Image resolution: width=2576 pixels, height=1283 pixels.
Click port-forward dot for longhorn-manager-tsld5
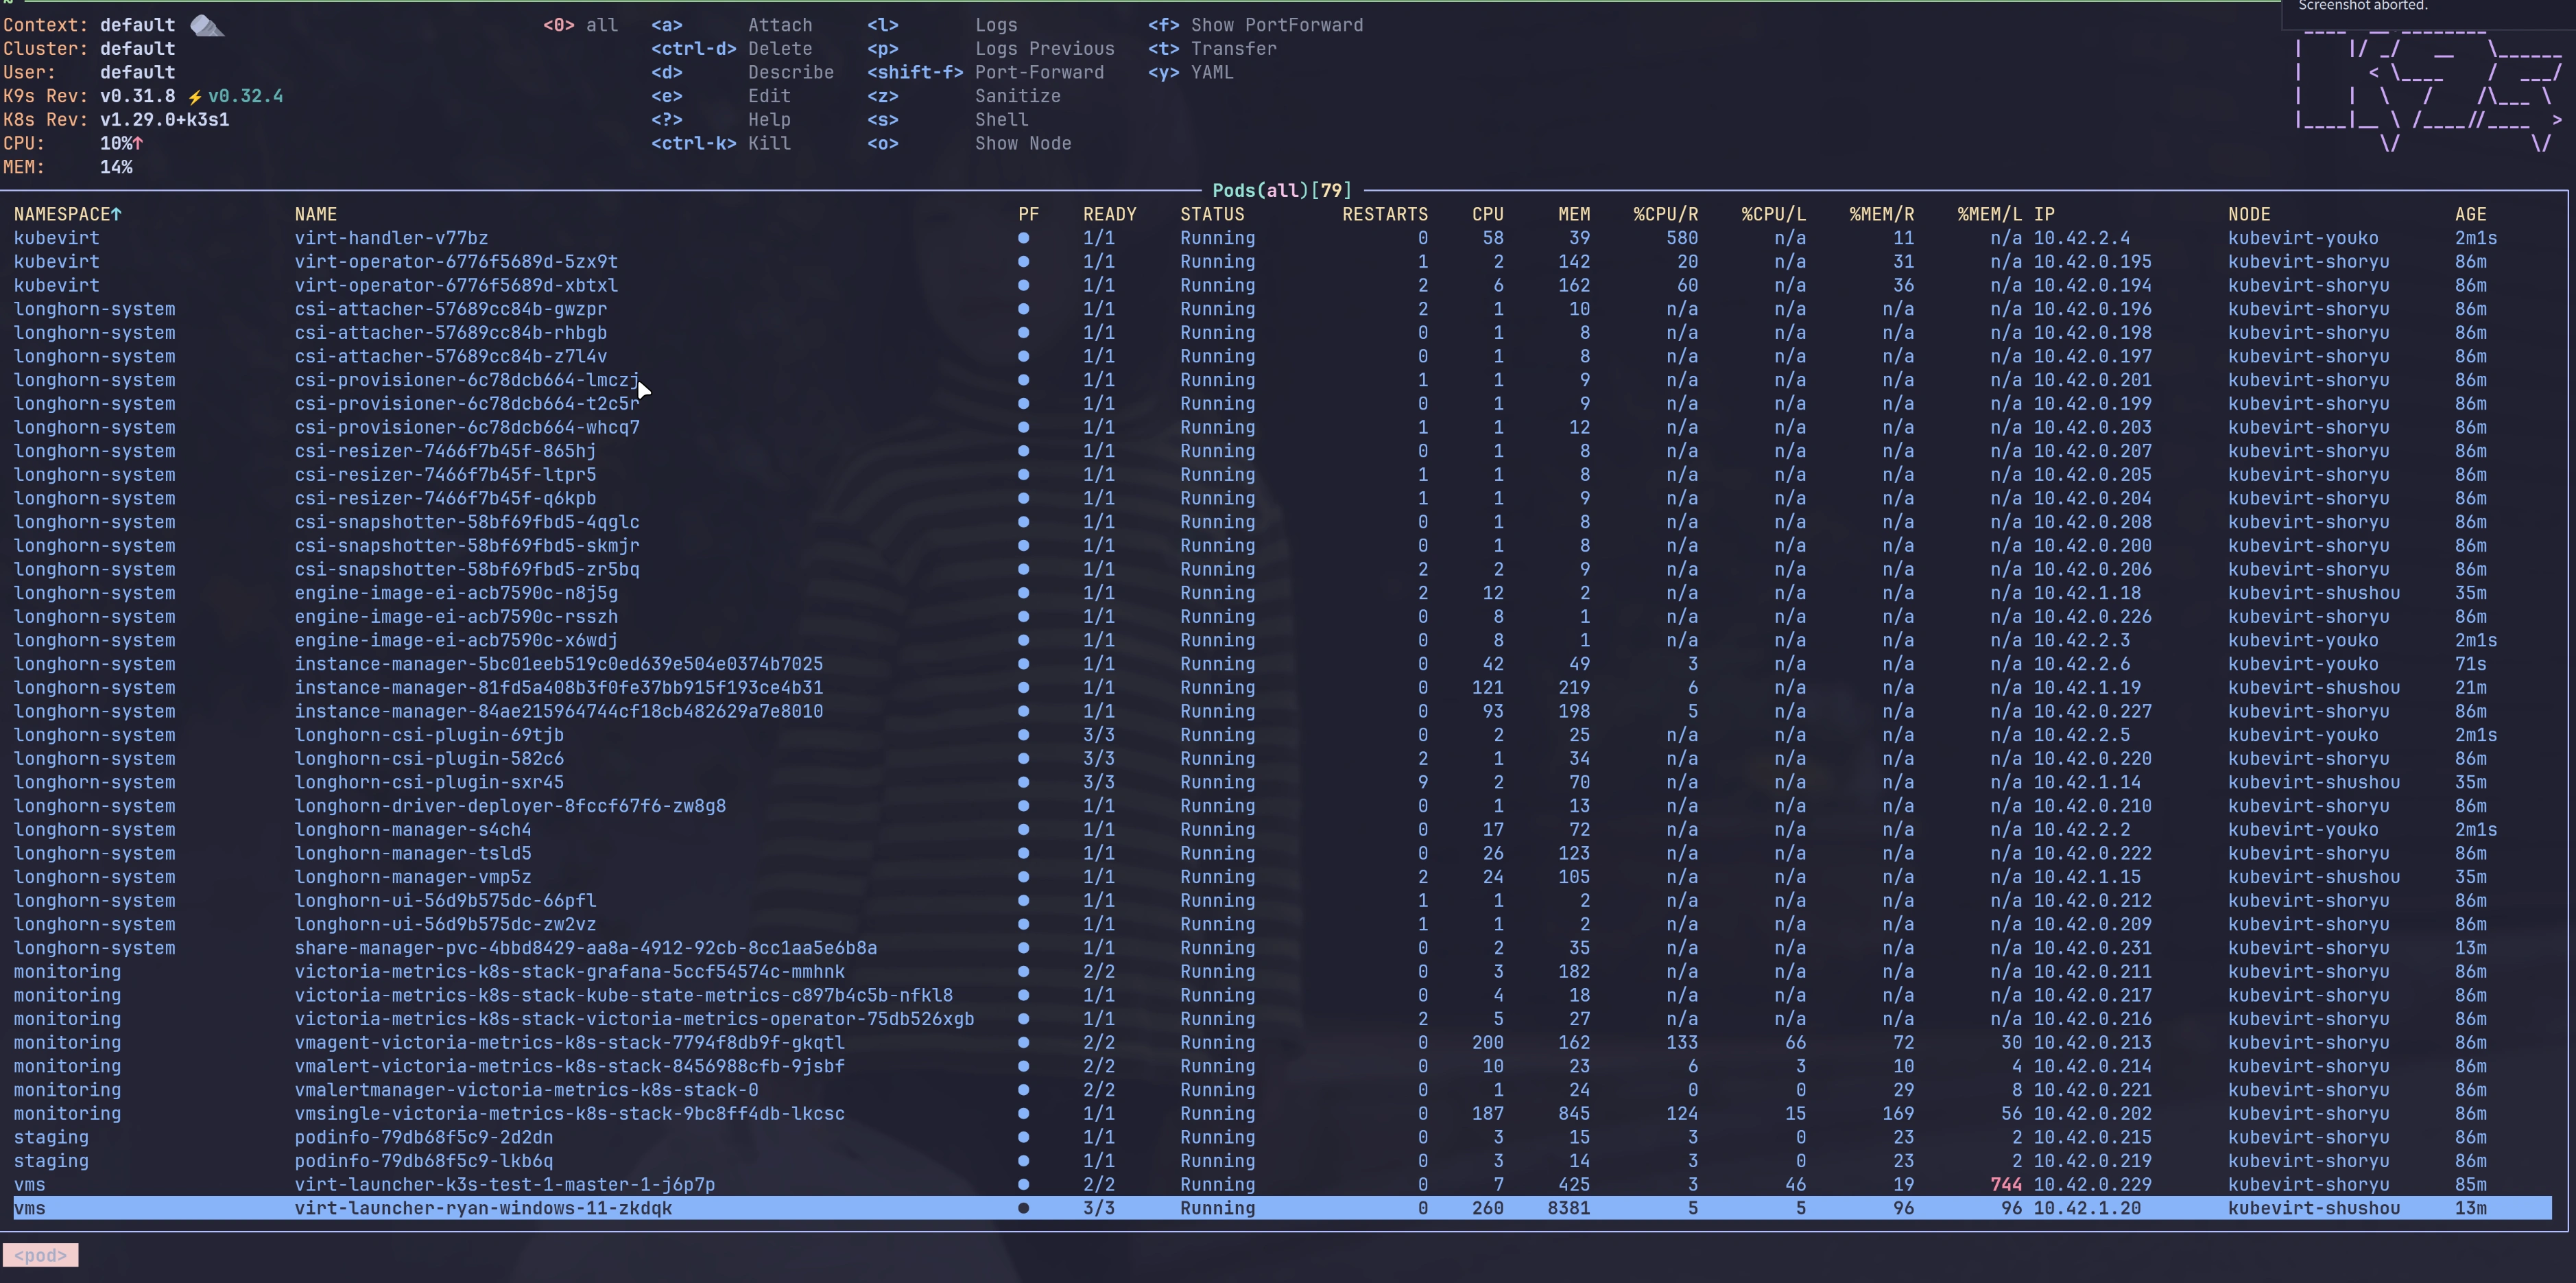tap(1023, 853)
